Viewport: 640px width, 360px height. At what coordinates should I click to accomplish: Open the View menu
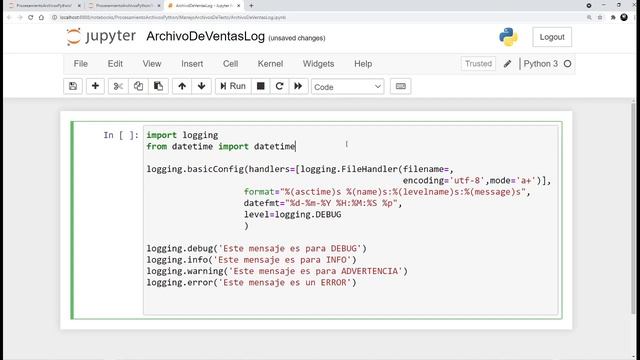tap(152, 64)
